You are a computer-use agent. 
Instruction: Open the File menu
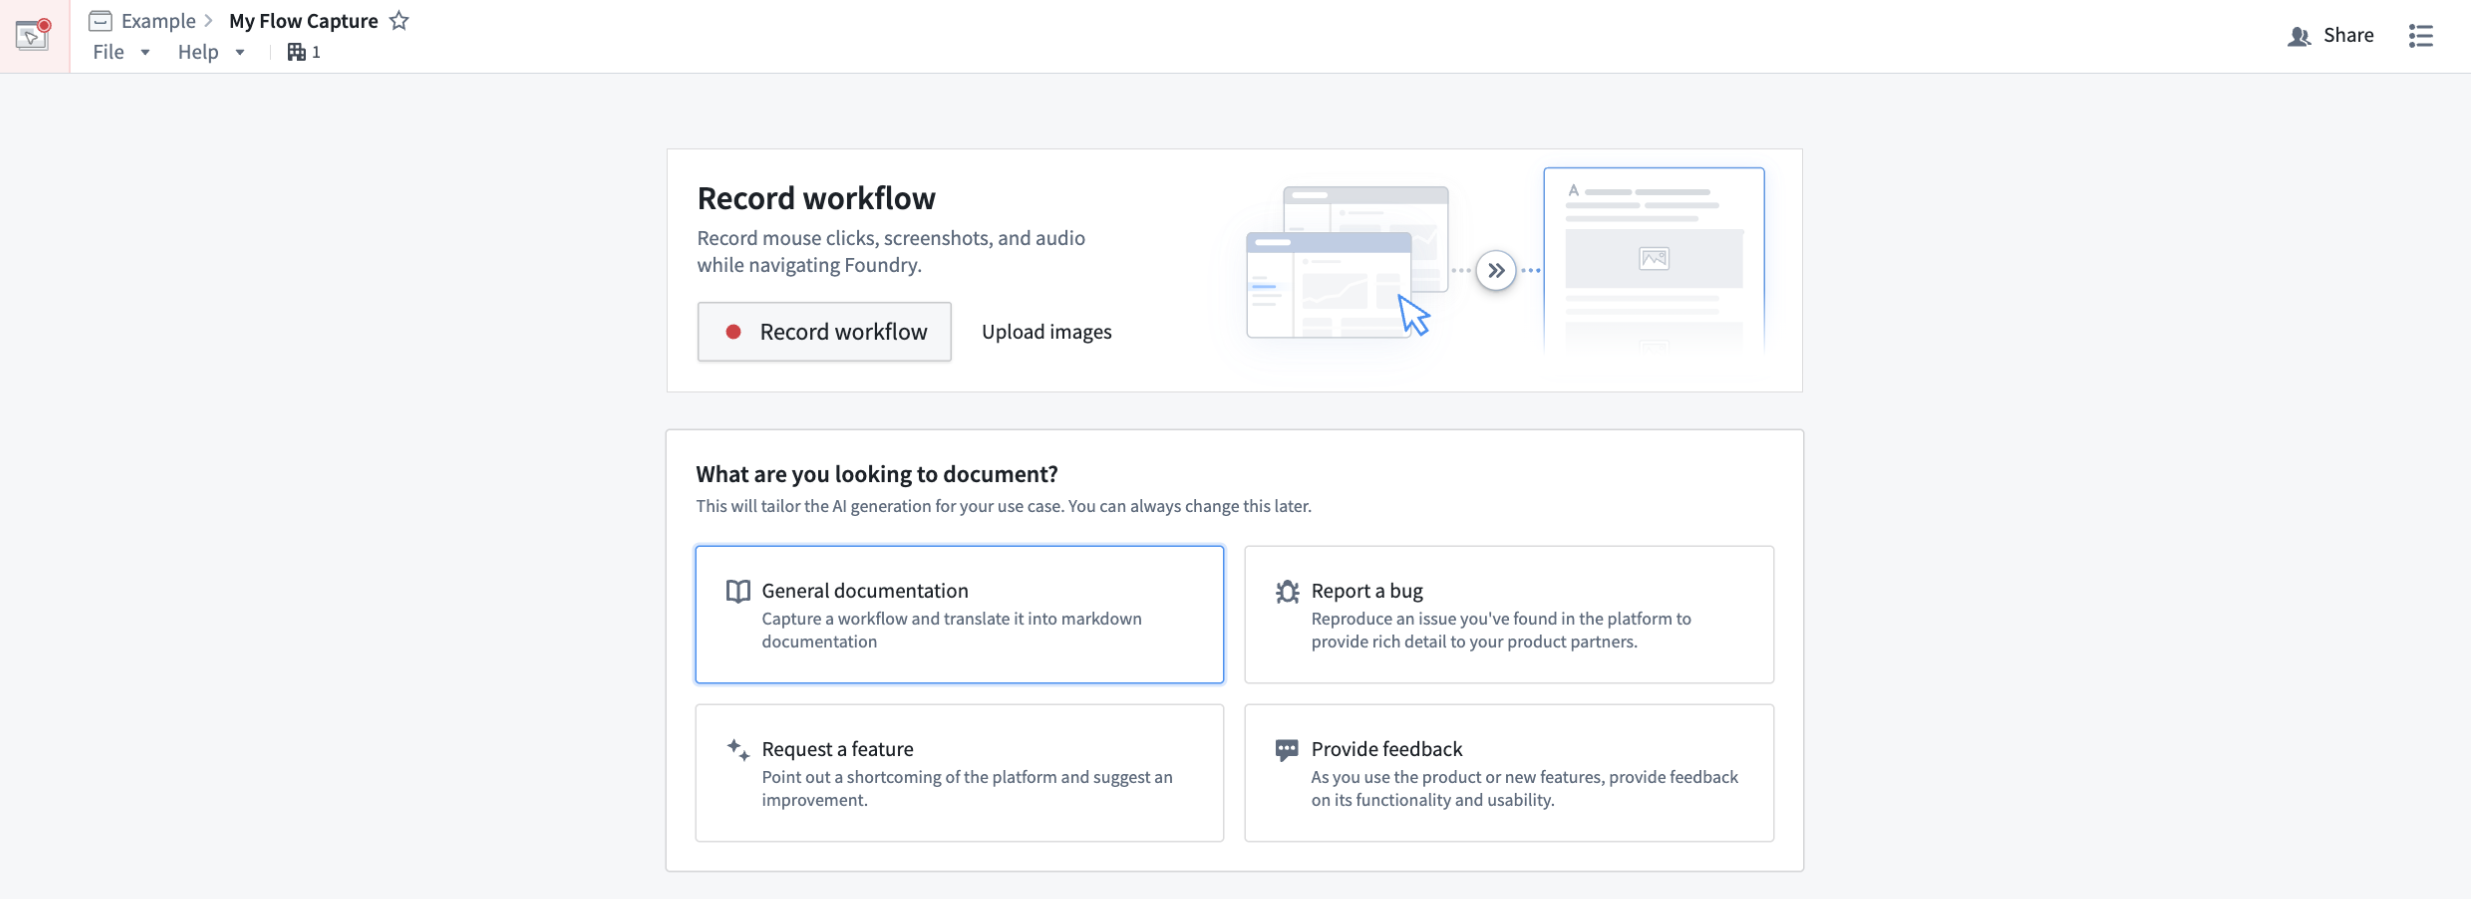[109, 52]
